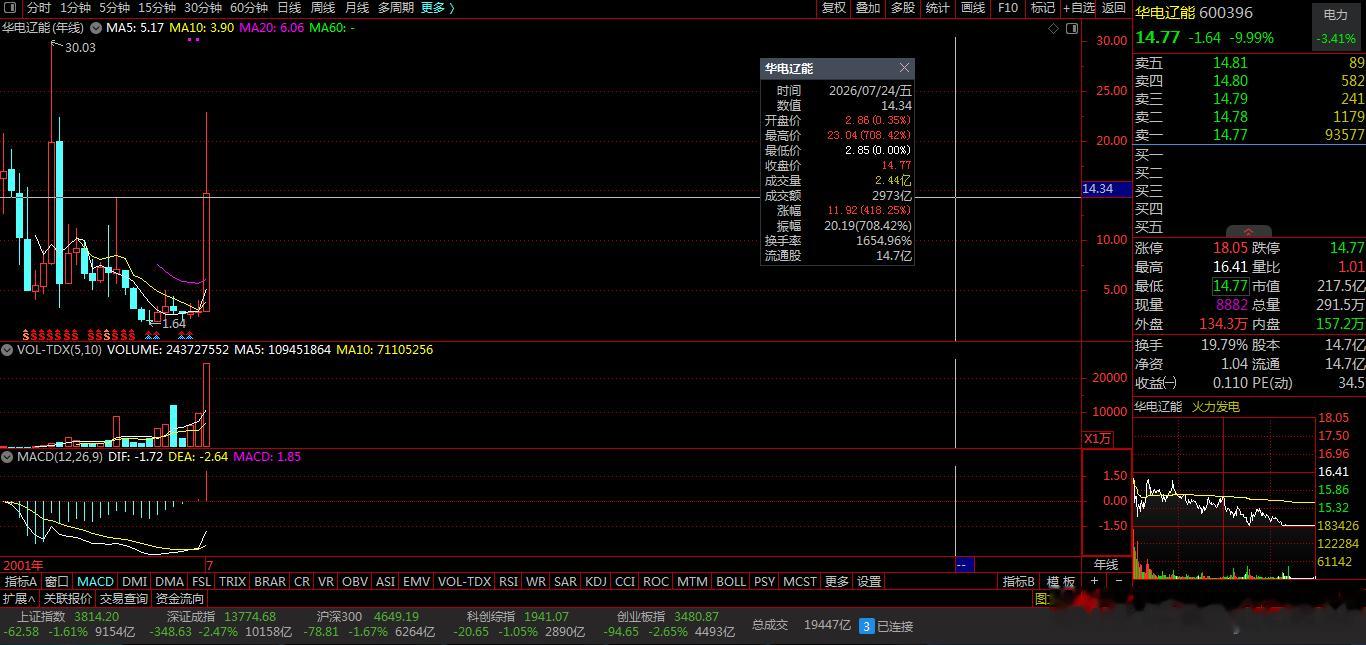This screenshot has height=645, width=1366.
Task: Select 60分钟 period
Action: [x=248, y=8]
